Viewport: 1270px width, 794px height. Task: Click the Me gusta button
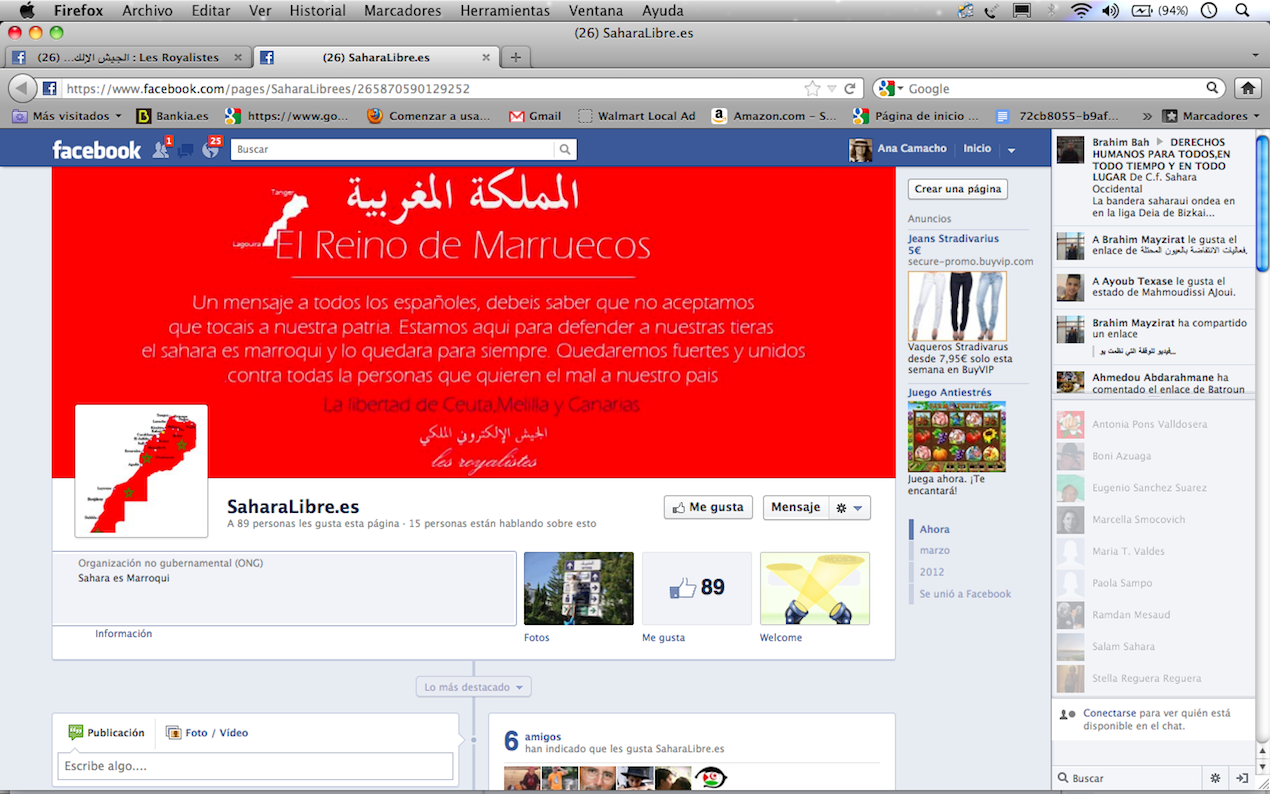click(x=708, y=507)
